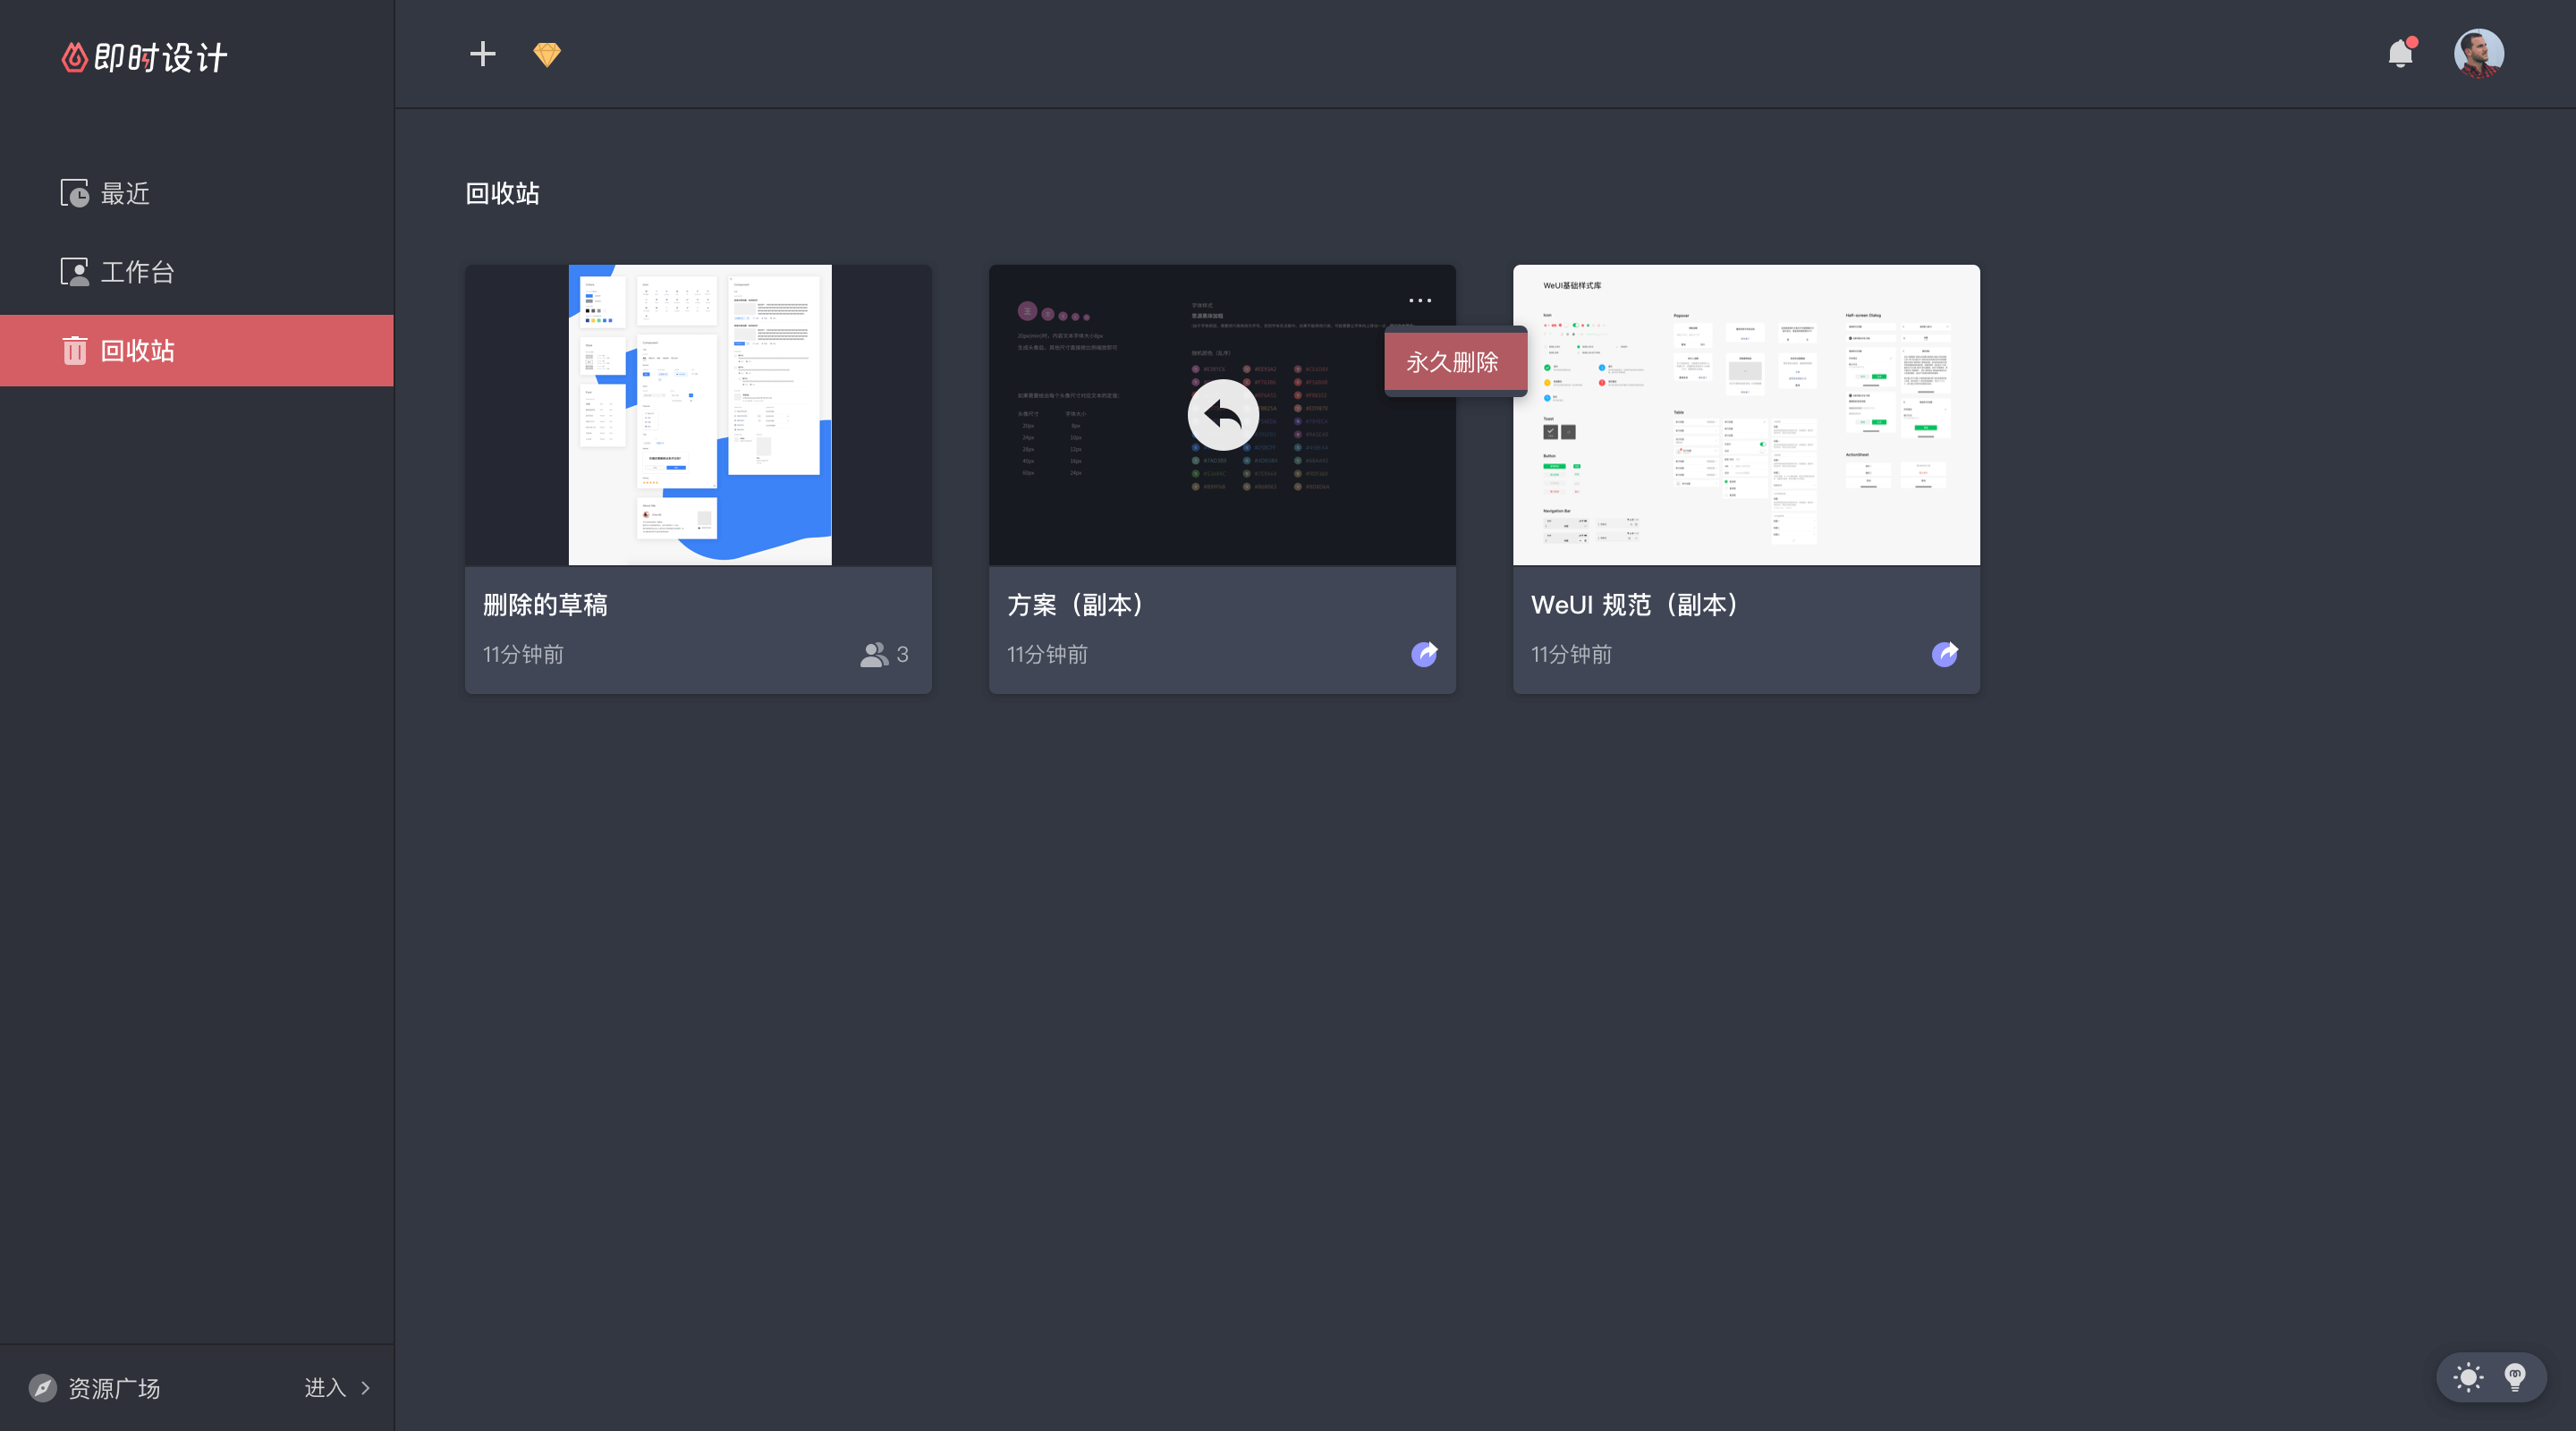Click 11分钟前 on WeUI 规范 card
The image size is (2576, 1431).
[1571, 654]
